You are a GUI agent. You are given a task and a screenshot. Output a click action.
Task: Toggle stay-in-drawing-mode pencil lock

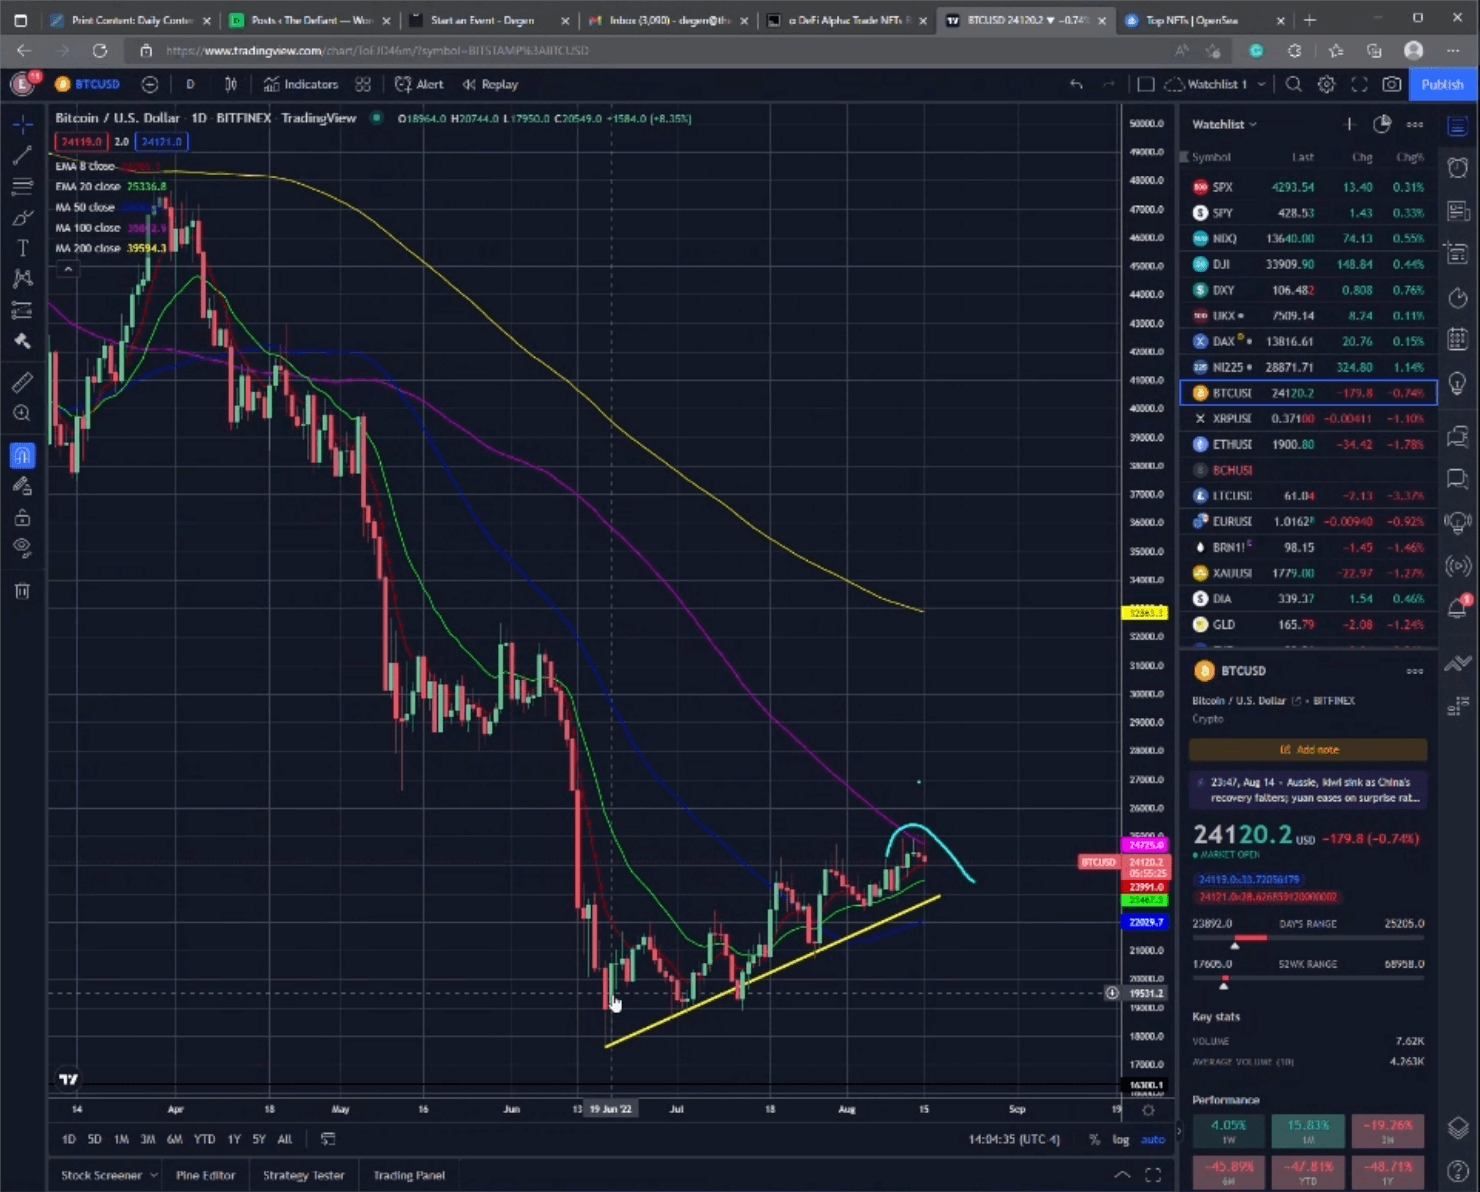pyautogui.click(x=22, y=487)
